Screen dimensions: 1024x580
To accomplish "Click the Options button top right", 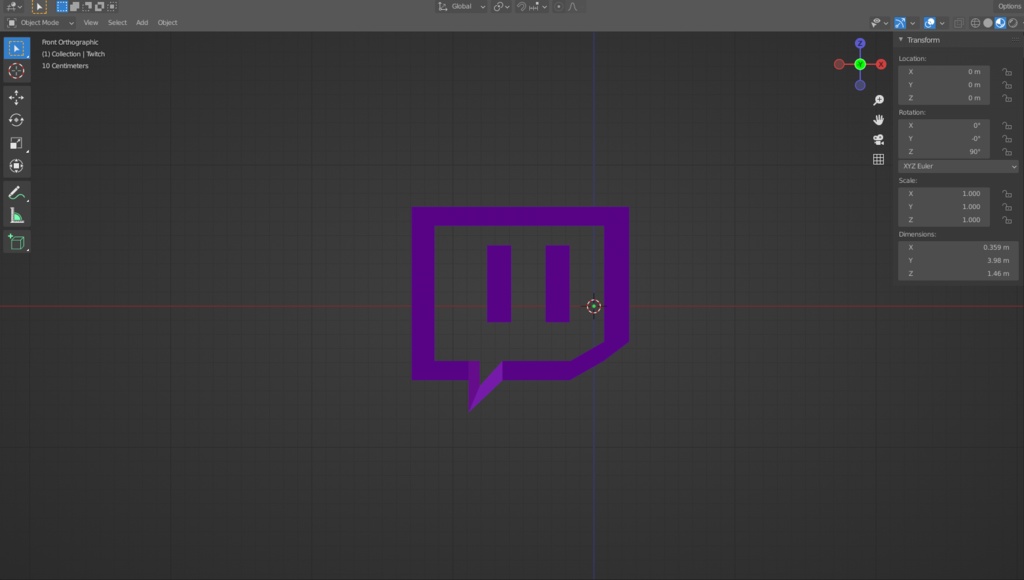I will point(1010,5).
